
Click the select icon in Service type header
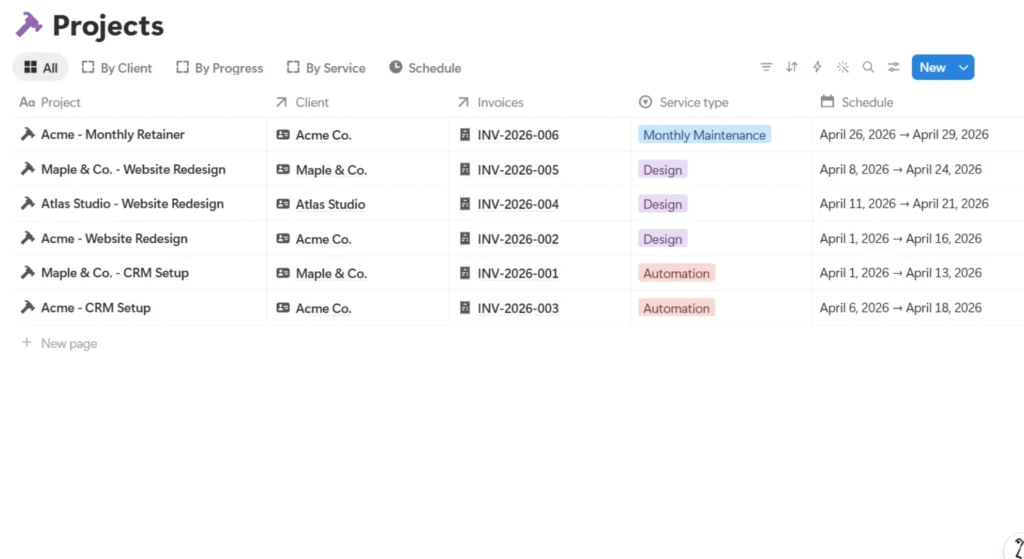coord(645,102)
